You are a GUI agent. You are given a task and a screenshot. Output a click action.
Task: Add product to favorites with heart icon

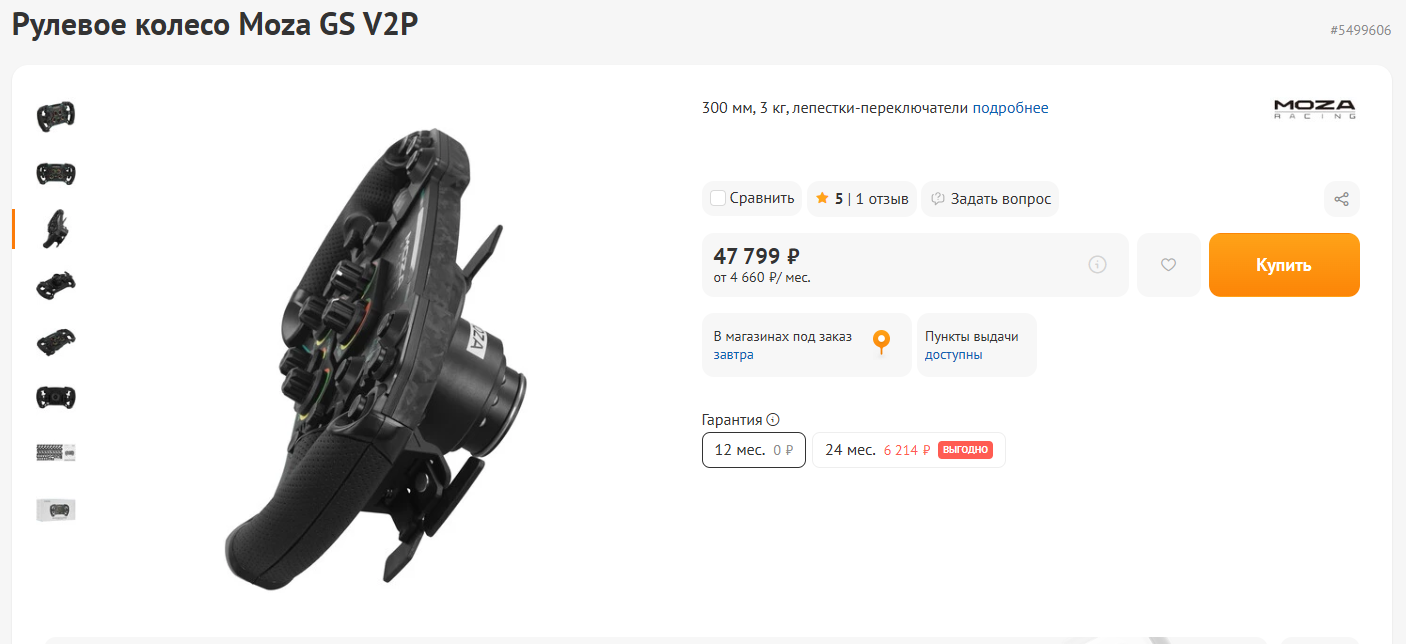(x=1168, y=265)
